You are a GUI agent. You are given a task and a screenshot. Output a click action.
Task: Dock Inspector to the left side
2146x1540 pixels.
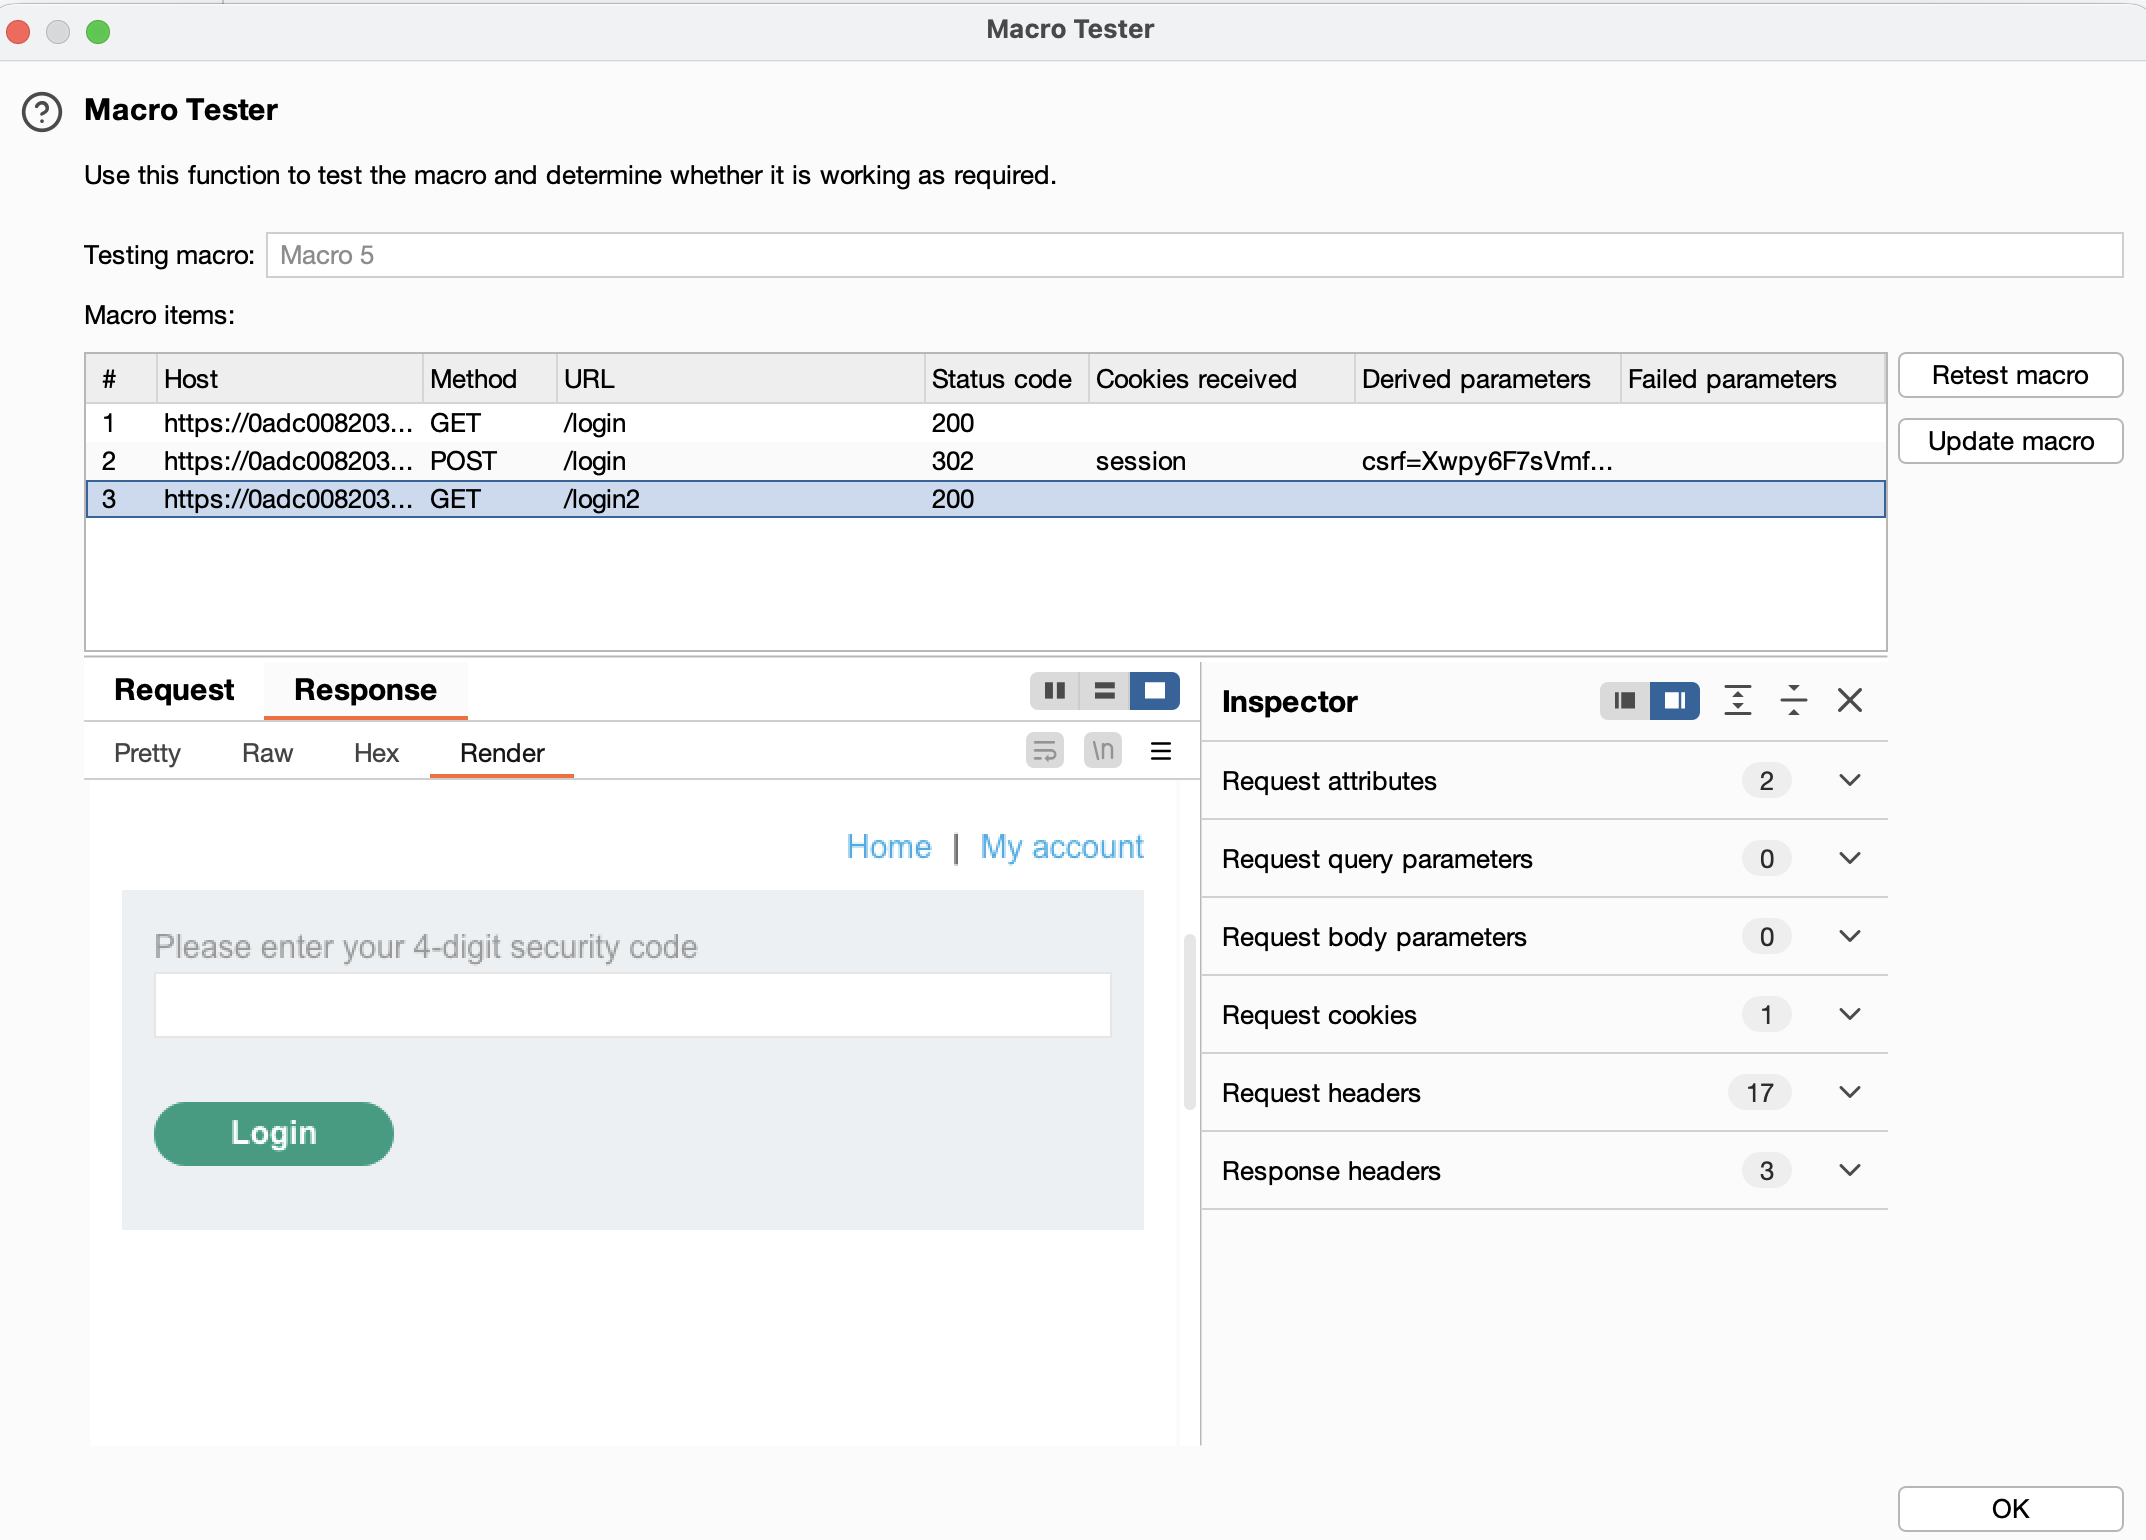click(x=1624, y=701)
